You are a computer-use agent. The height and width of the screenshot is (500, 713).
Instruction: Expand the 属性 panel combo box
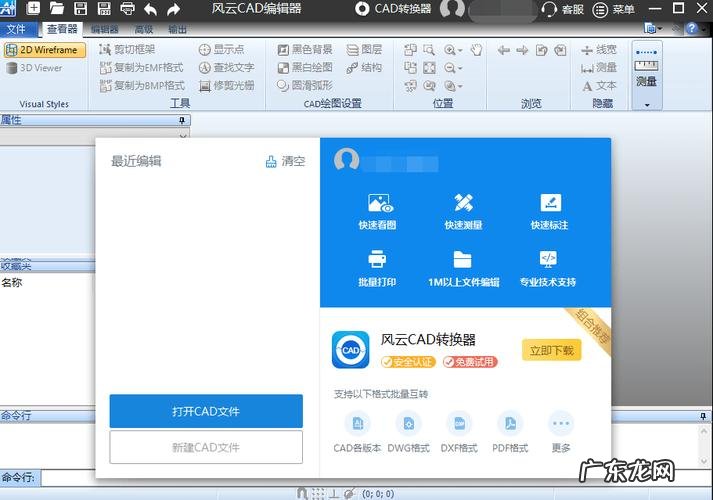tap(183, 134)
